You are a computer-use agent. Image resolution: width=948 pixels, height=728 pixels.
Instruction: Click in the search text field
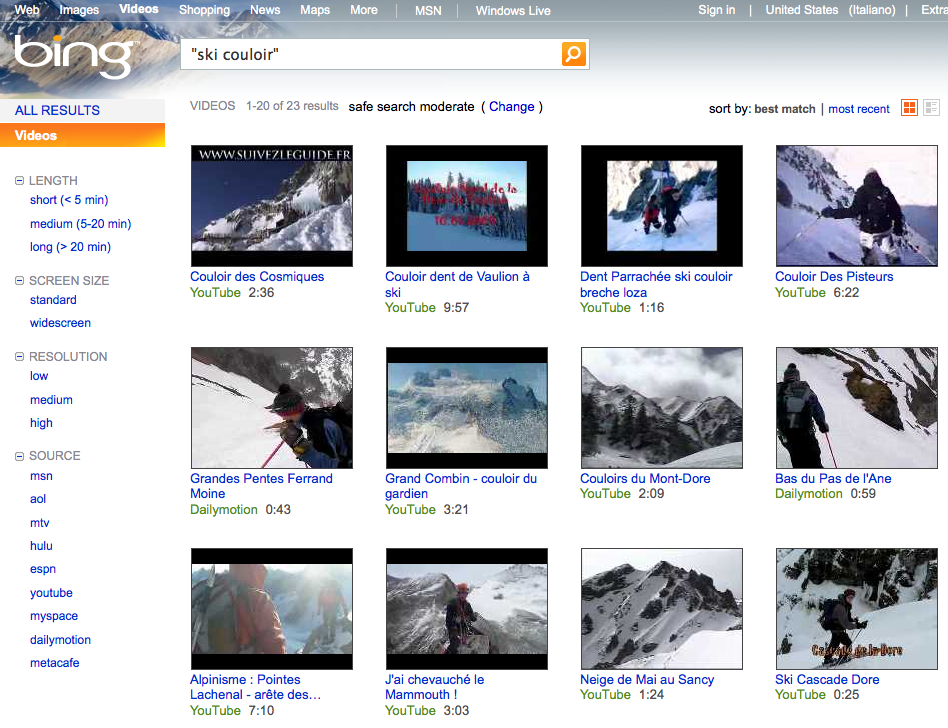pyautogui.click(x=370, y=54)
